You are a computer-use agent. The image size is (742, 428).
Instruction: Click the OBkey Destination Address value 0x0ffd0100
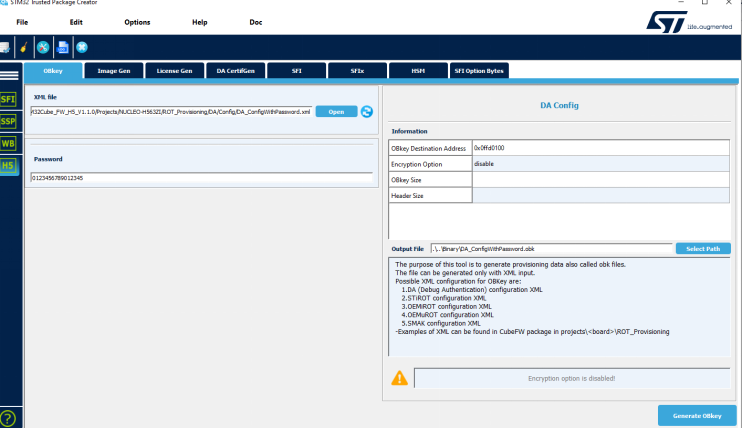pyautogui.click(x=601, y=148)
